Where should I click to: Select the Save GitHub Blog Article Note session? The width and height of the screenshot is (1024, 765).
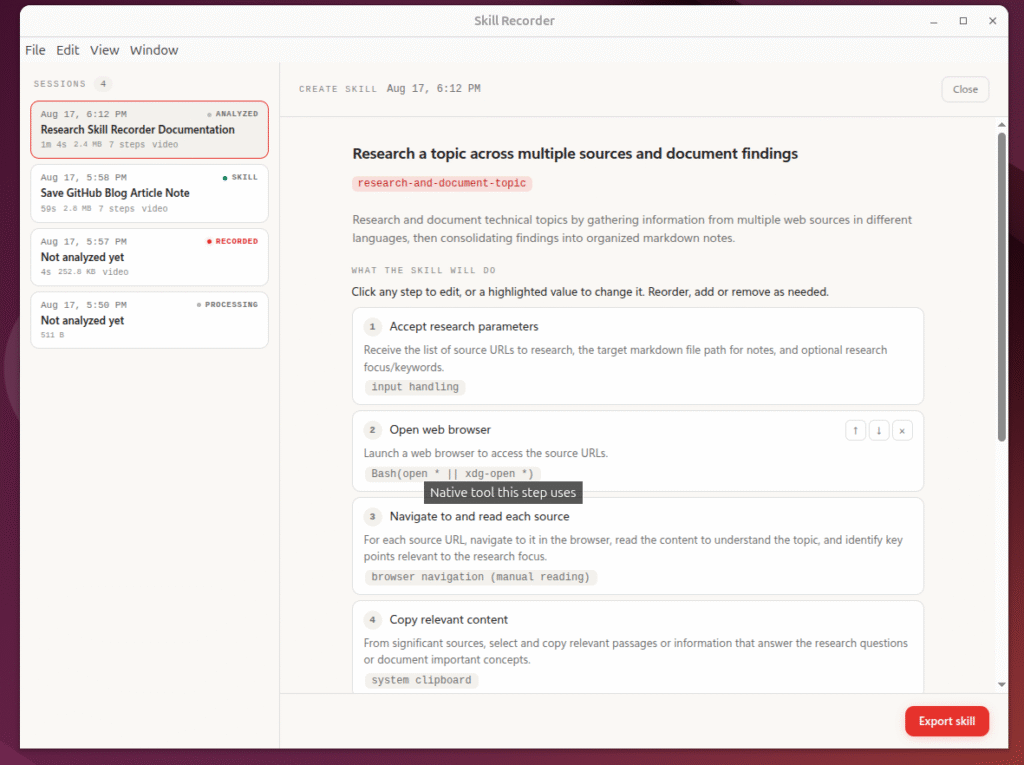[150, 193]
